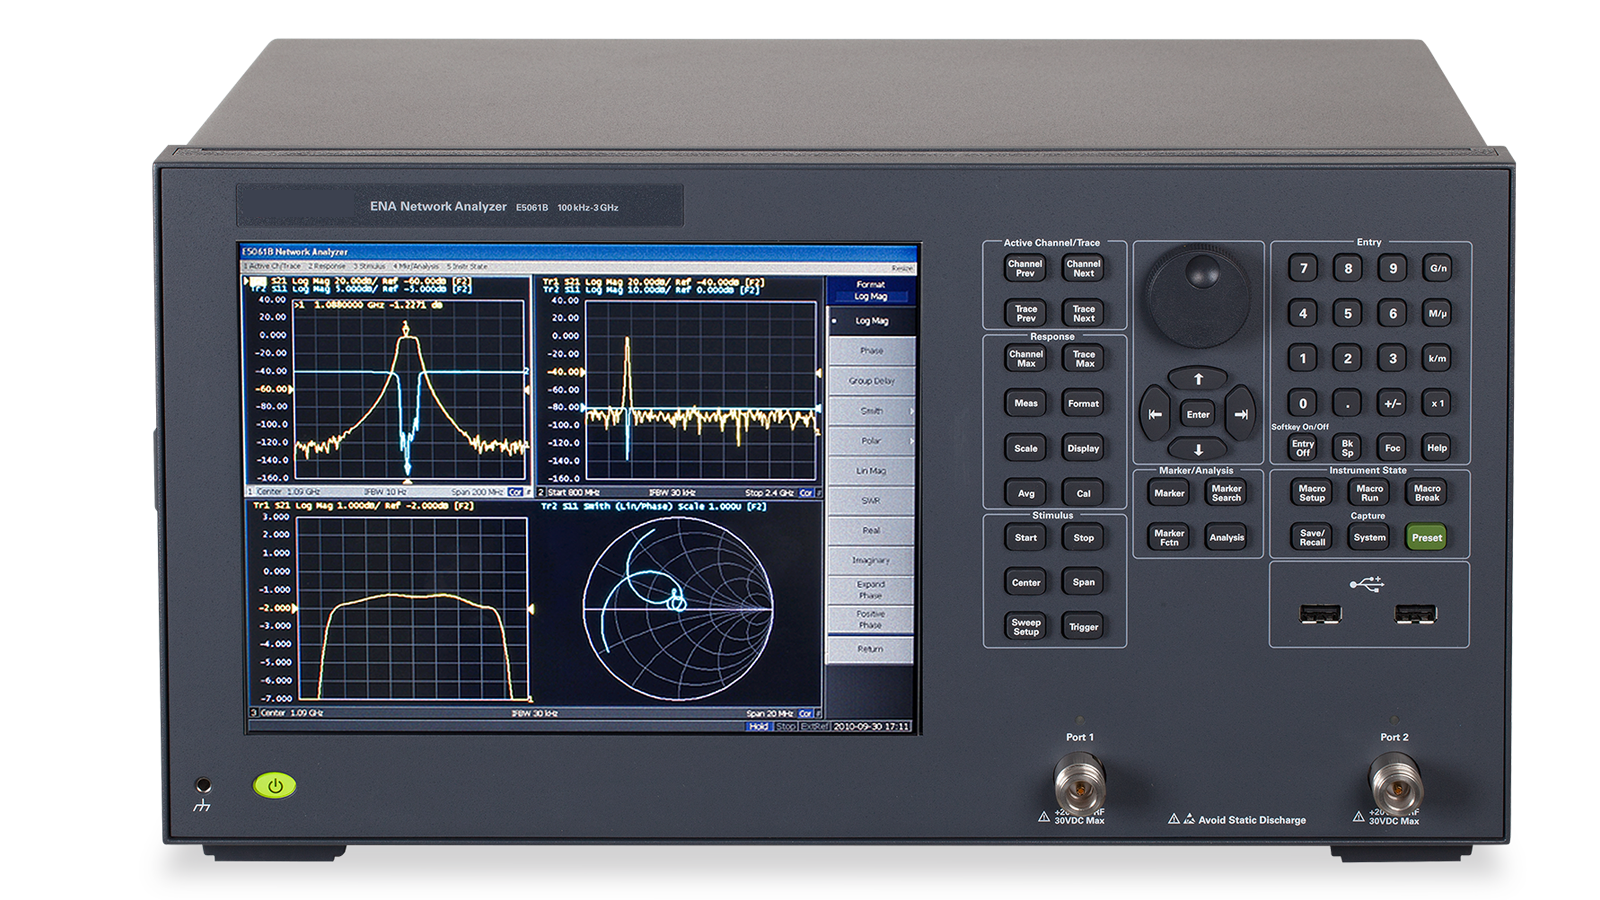Hit the System capture button
The width and height of the screenshot is (1600, 900).
coord(1369,538)
